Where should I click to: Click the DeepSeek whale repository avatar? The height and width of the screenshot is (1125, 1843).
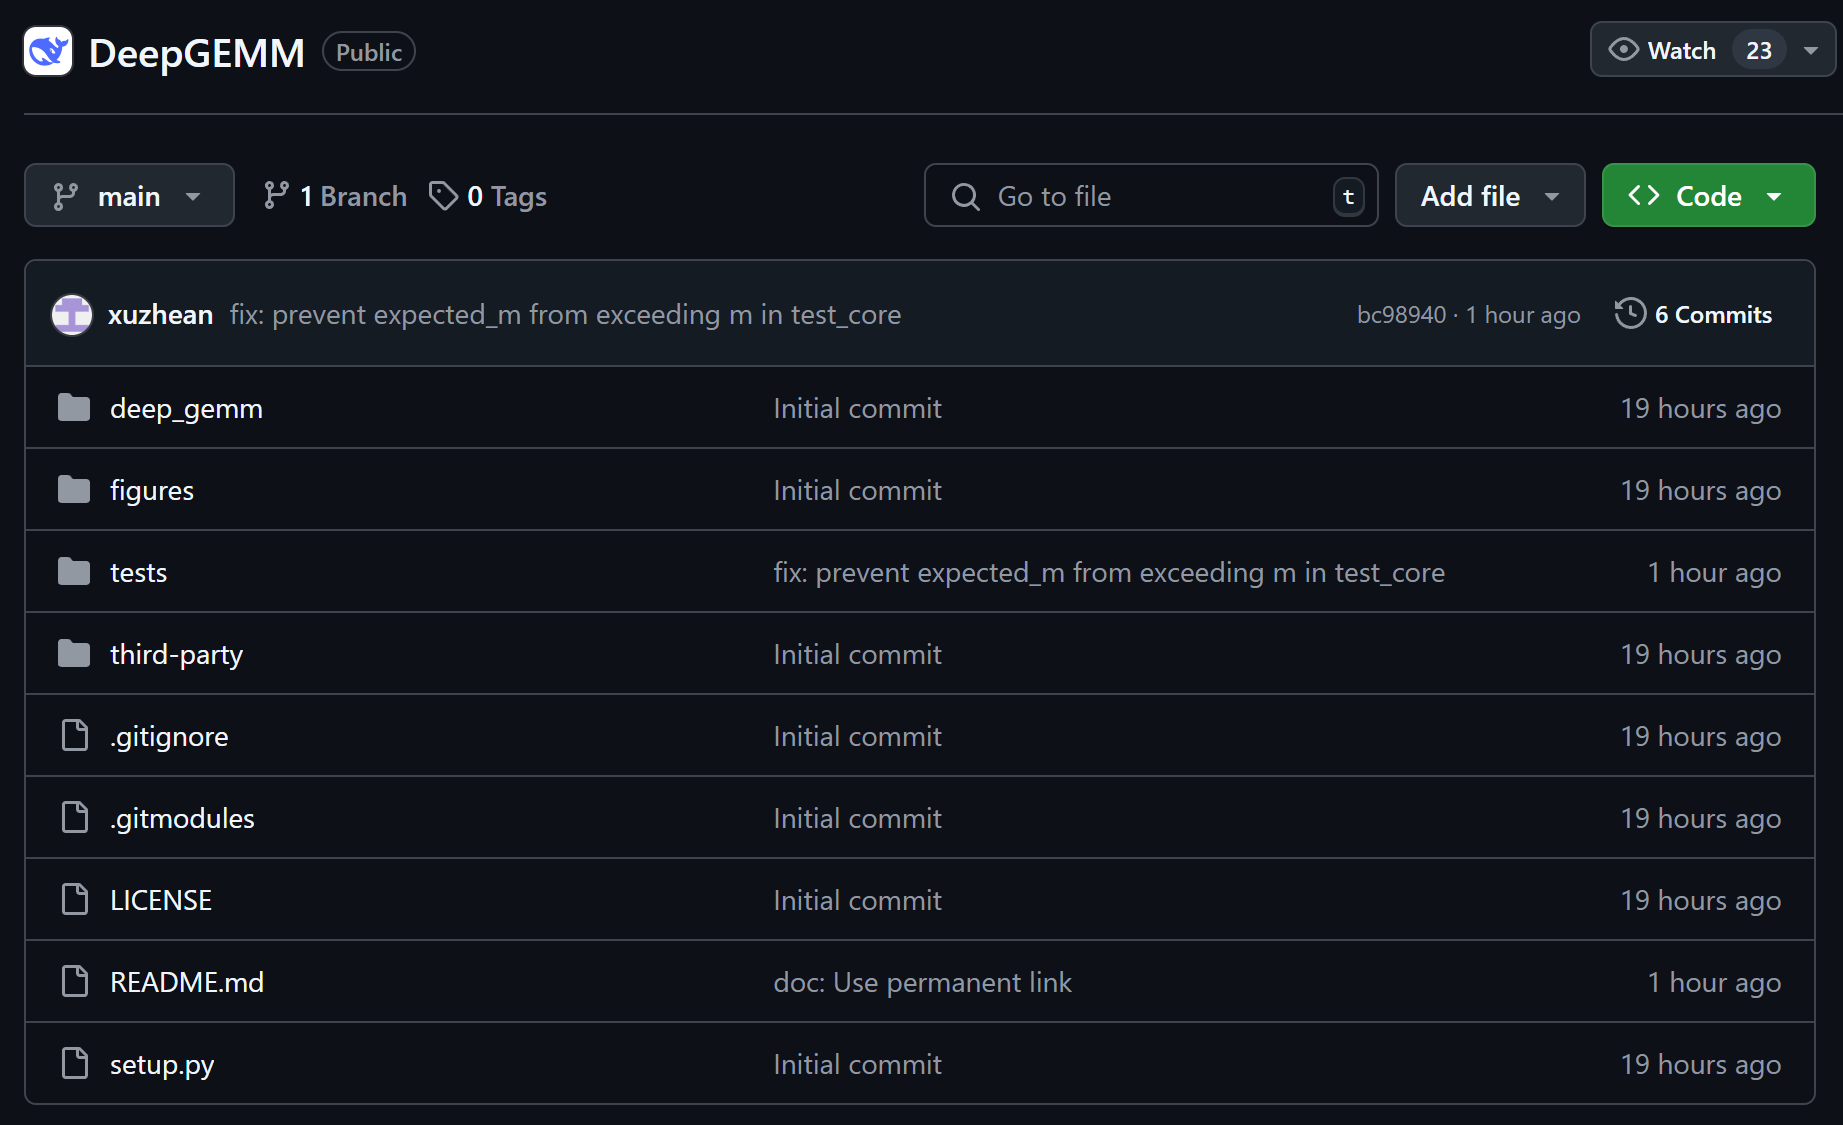tap(48, 52)
